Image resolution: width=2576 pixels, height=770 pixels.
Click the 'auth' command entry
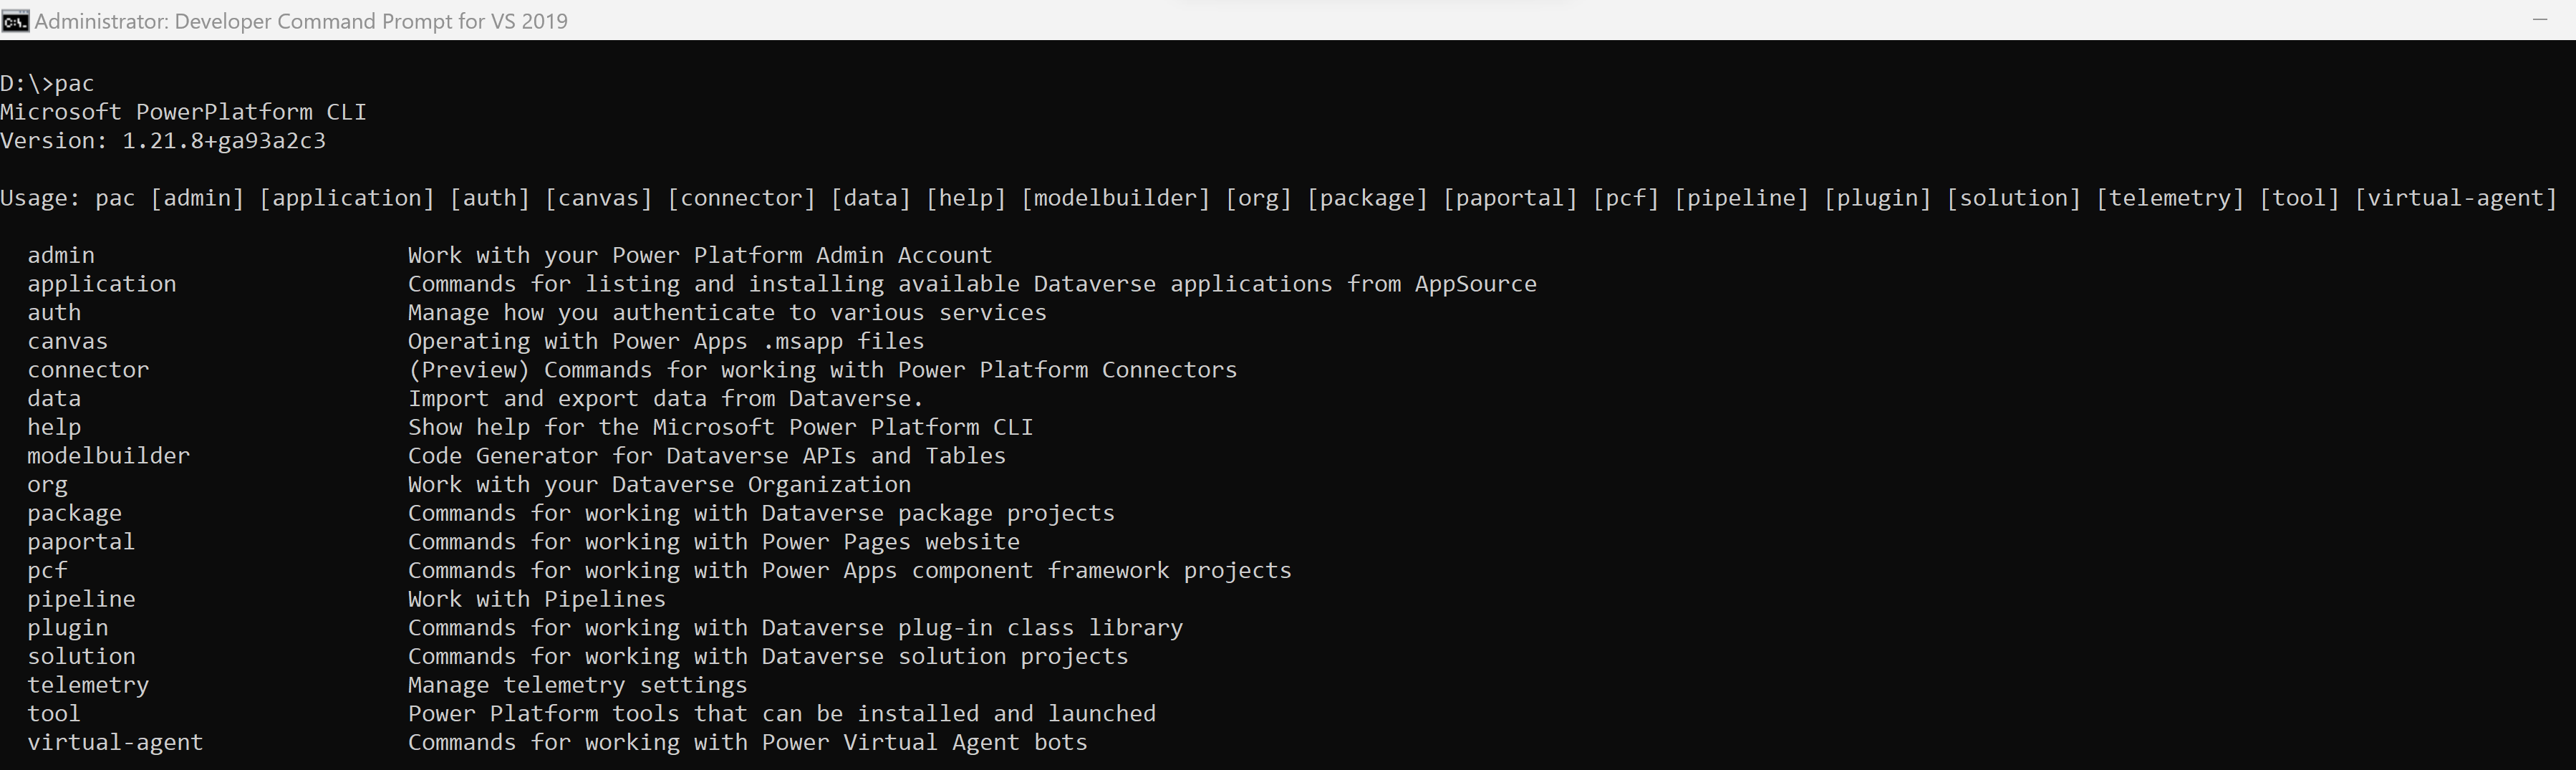(54, 312)
